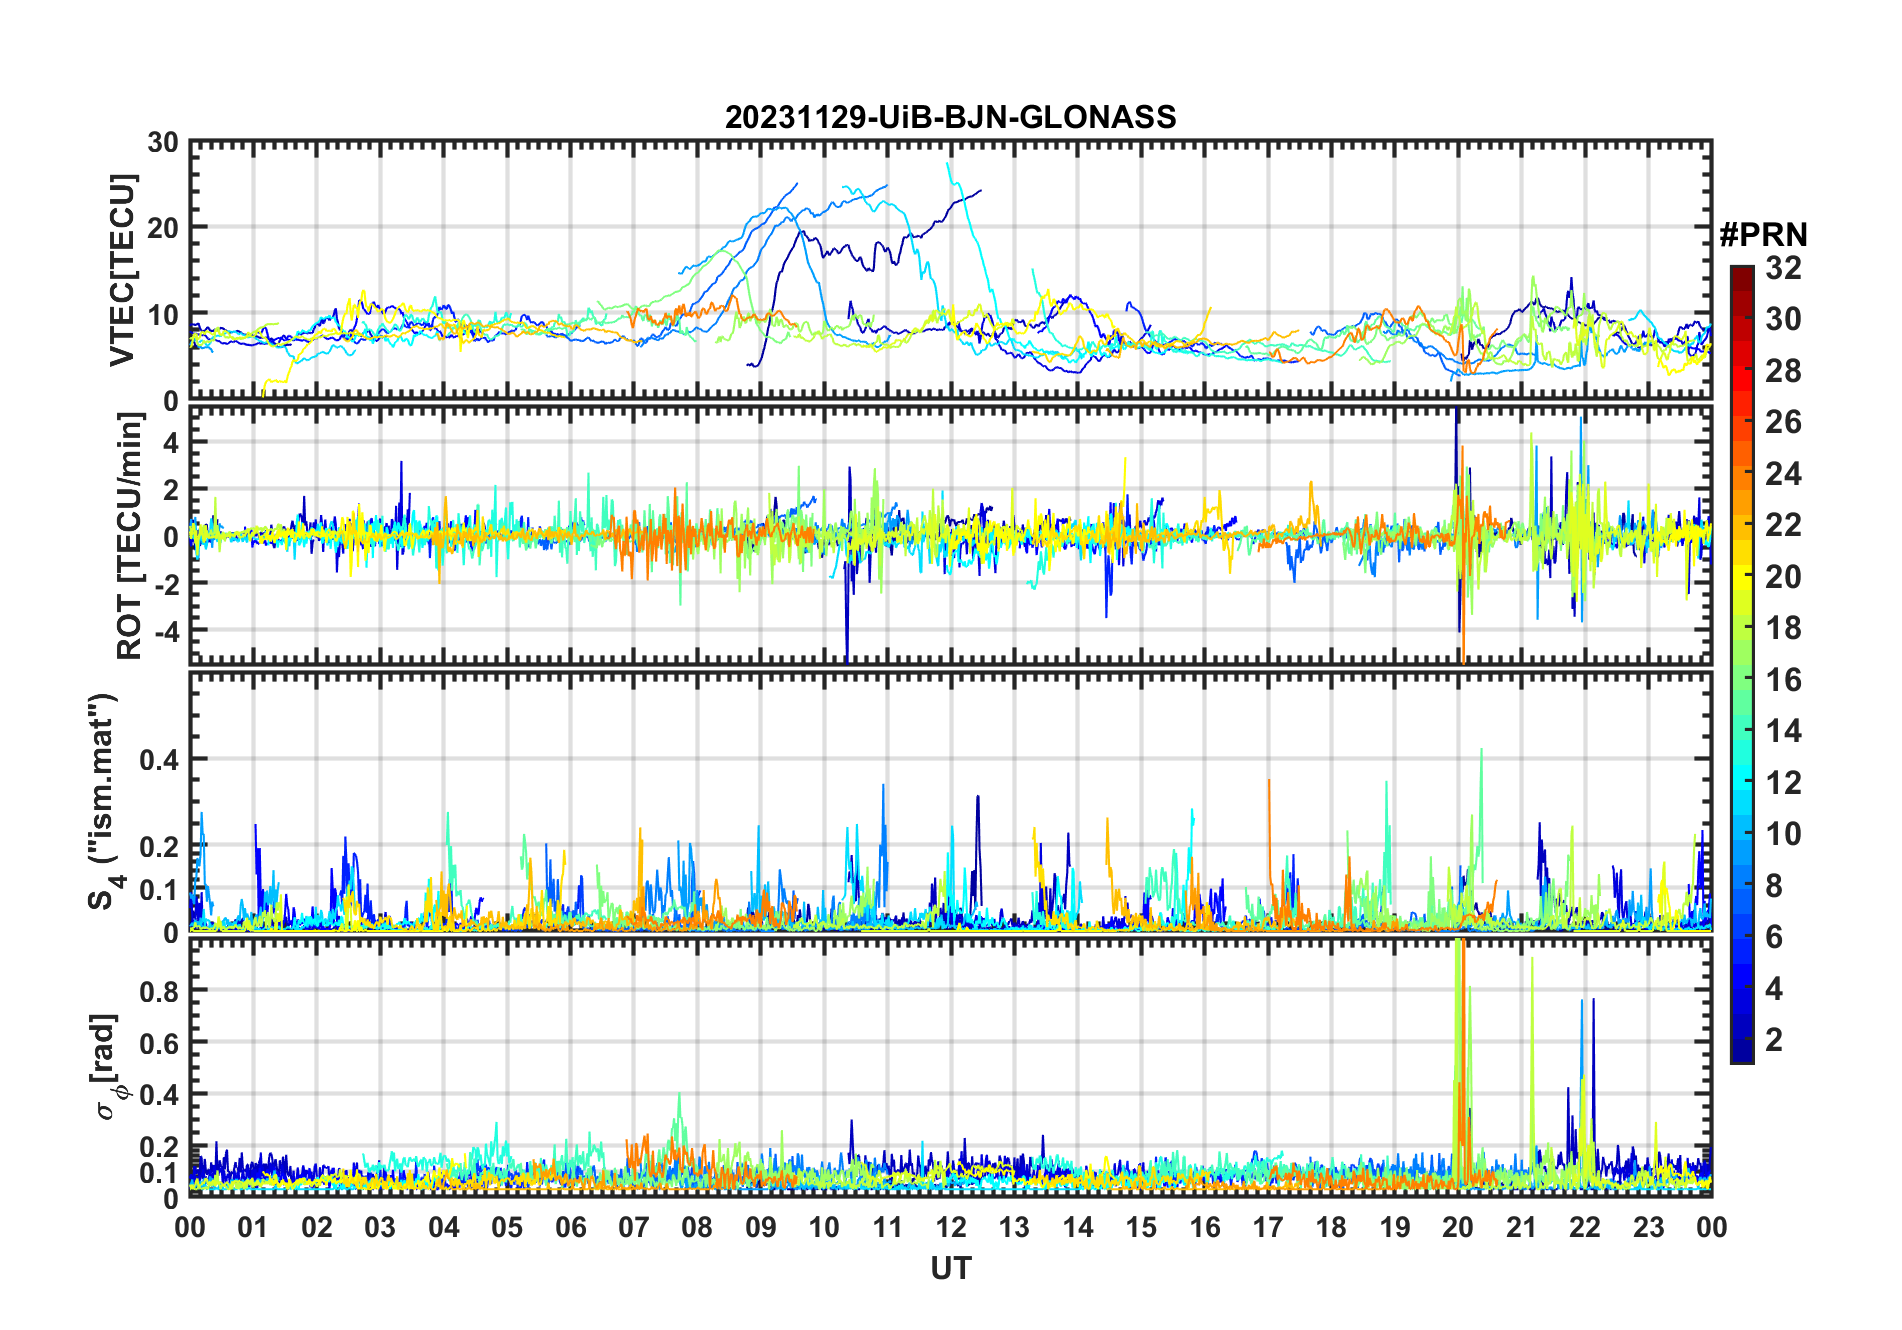Click the #PRN colorbar title
The width and height of the screenshot is (1902, 1330).
1763,235
